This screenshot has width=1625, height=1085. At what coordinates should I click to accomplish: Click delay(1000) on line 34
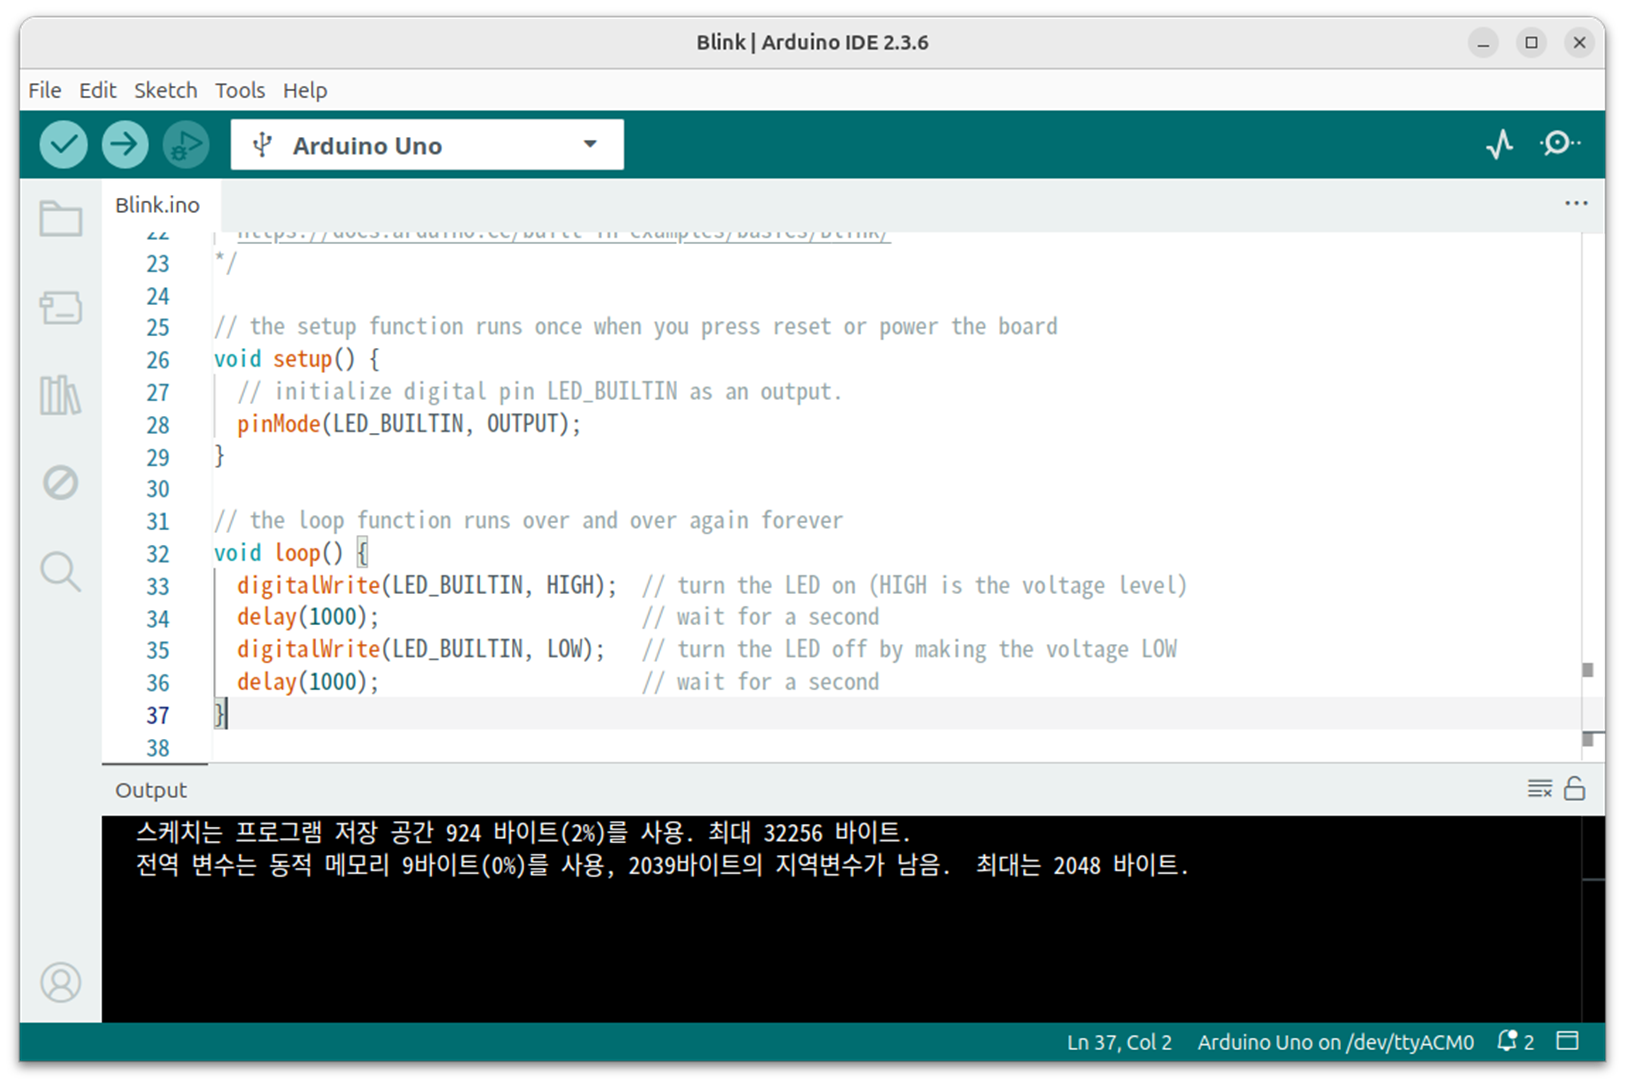click(x=308, y=617)
